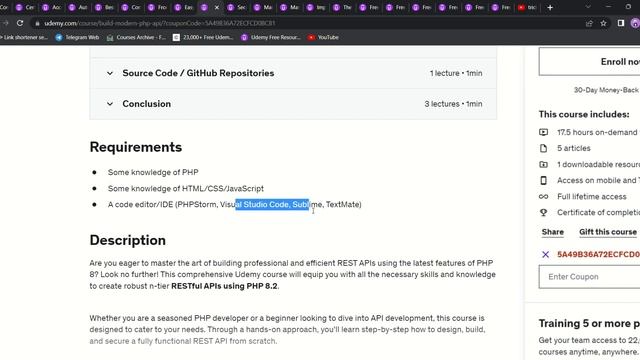This screenshot has width=640, height=360.
Task: Remove applied coupon with the X icon
Action: (x=545, y=254)
